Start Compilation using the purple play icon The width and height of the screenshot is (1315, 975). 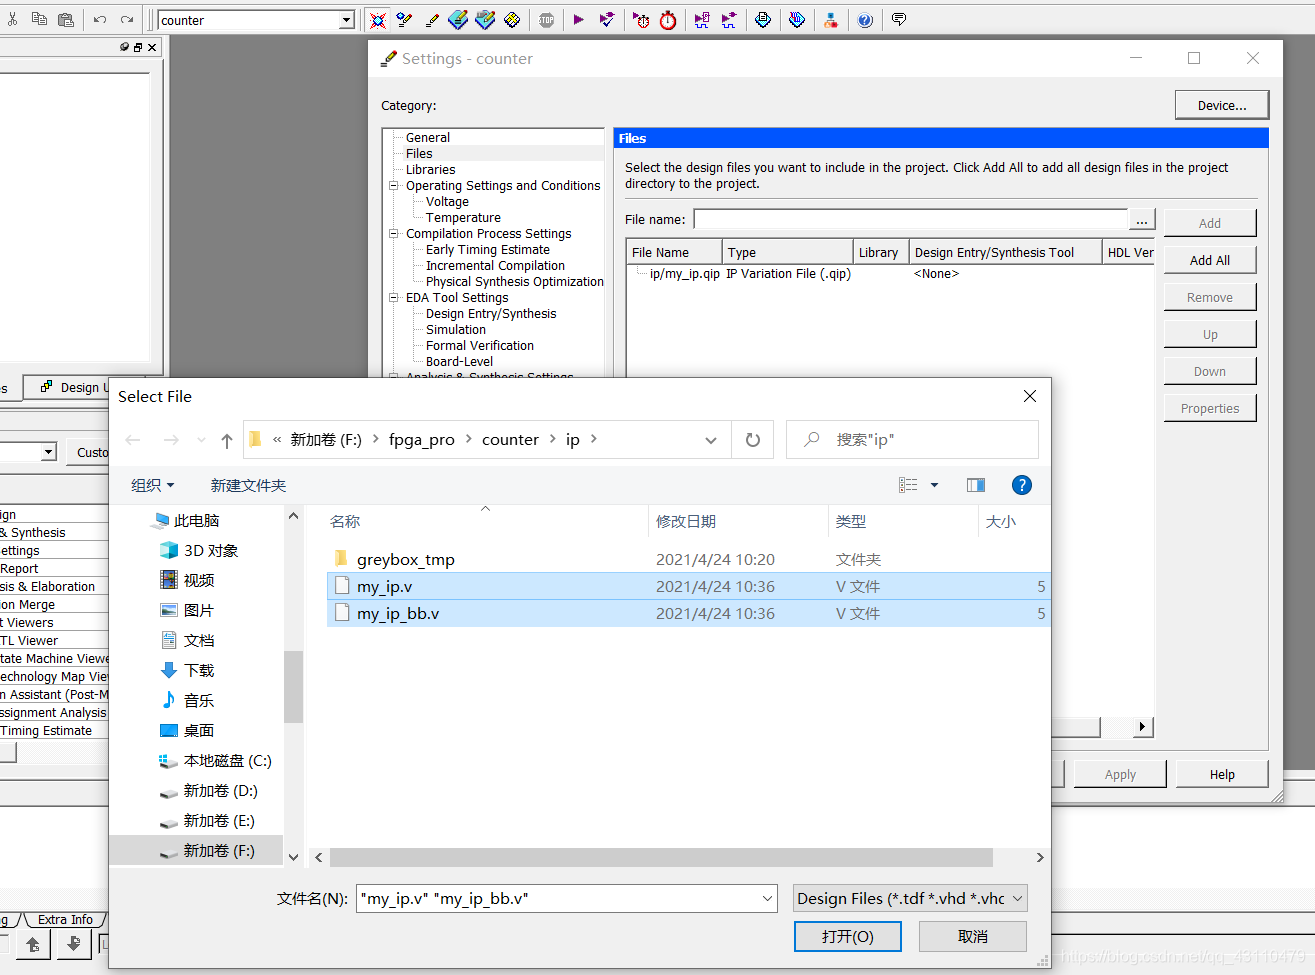point(578,19)
